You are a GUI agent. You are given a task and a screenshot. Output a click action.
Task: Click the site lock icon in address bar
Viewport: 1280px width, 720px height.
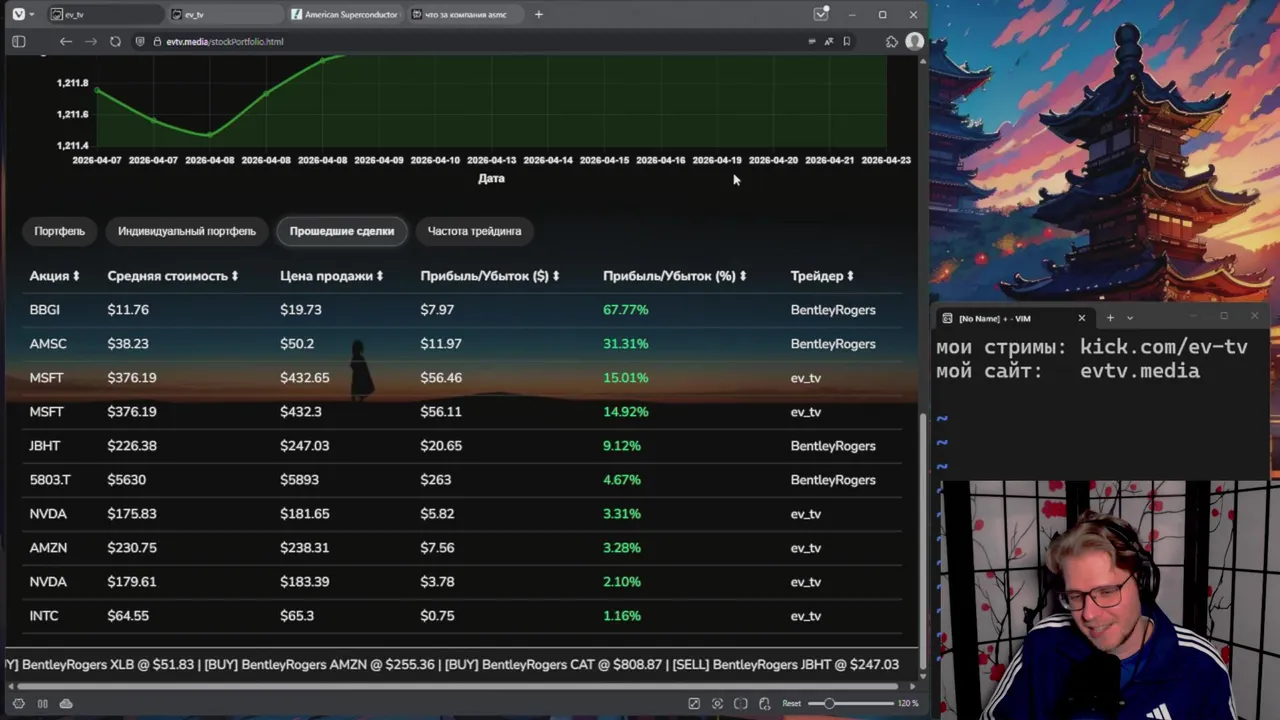pyautogui.click(x=157, y=41)
